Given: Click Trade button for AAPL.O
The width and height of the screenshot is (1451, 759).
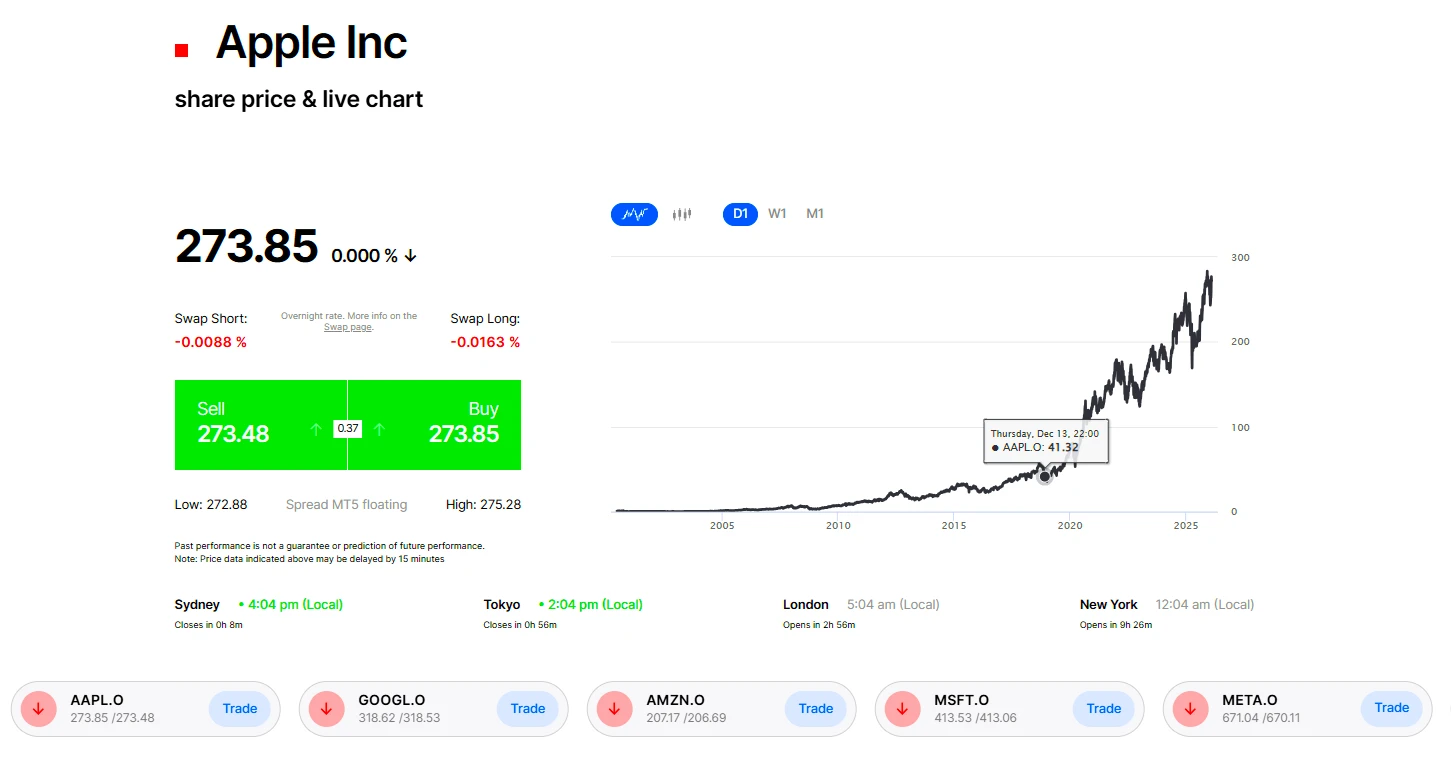Looking at the screenshot, I should (x=240, y=709).
